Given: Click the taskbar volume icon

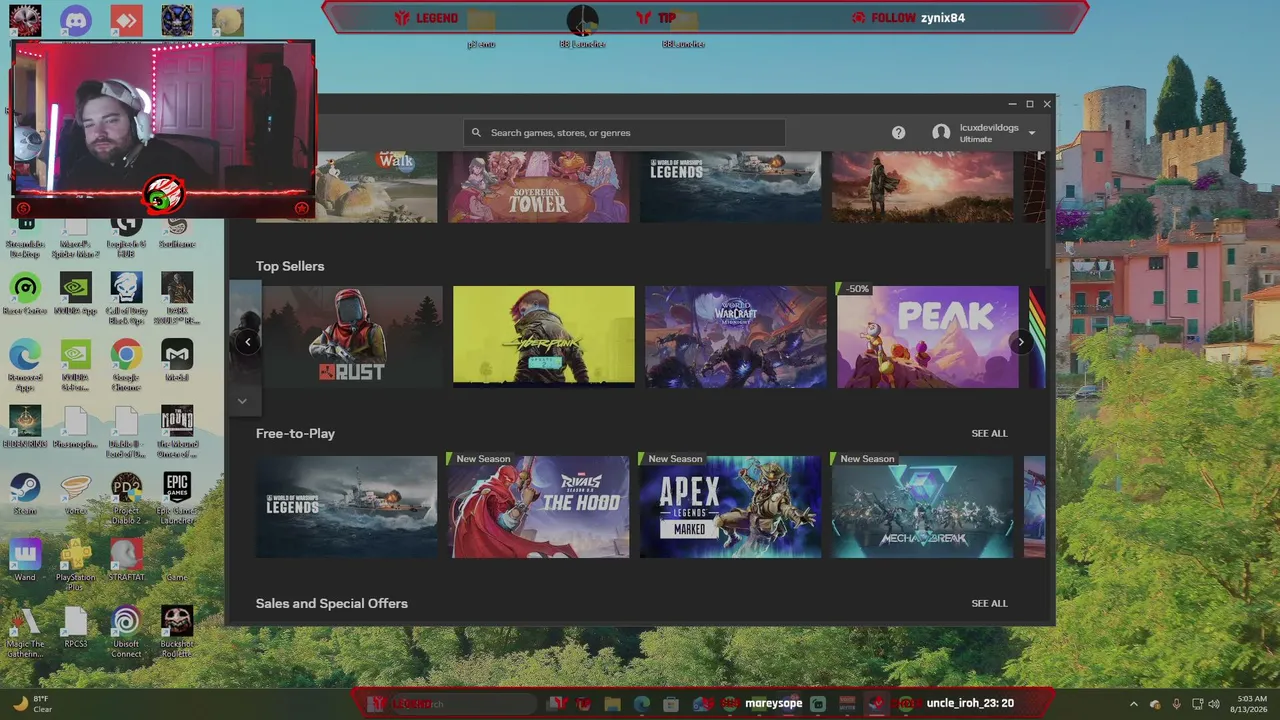Looking at the screenshot, I should coord(1214,704).
